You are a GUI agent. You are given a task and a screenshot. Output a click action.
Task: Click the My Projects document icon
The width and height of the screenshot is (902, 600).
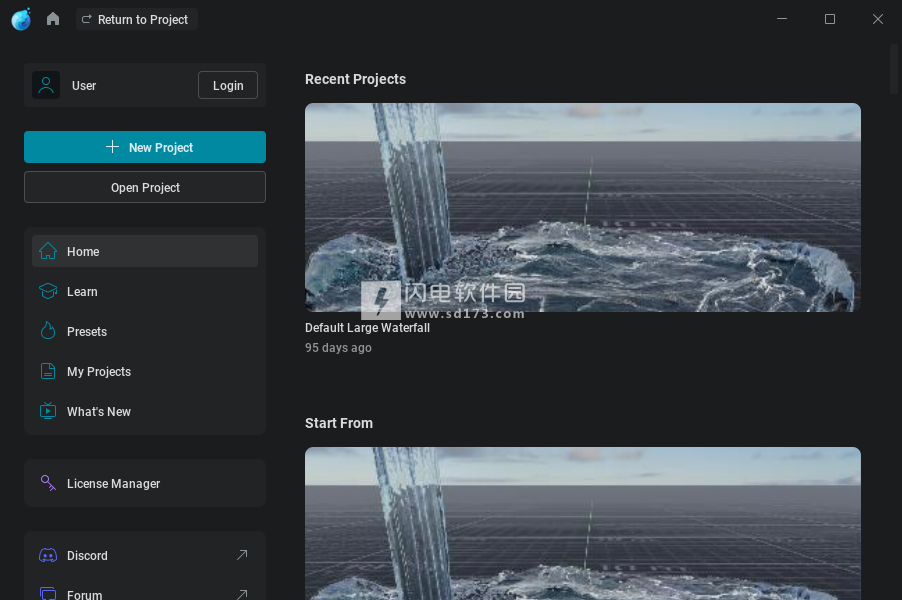coord(48,371)
